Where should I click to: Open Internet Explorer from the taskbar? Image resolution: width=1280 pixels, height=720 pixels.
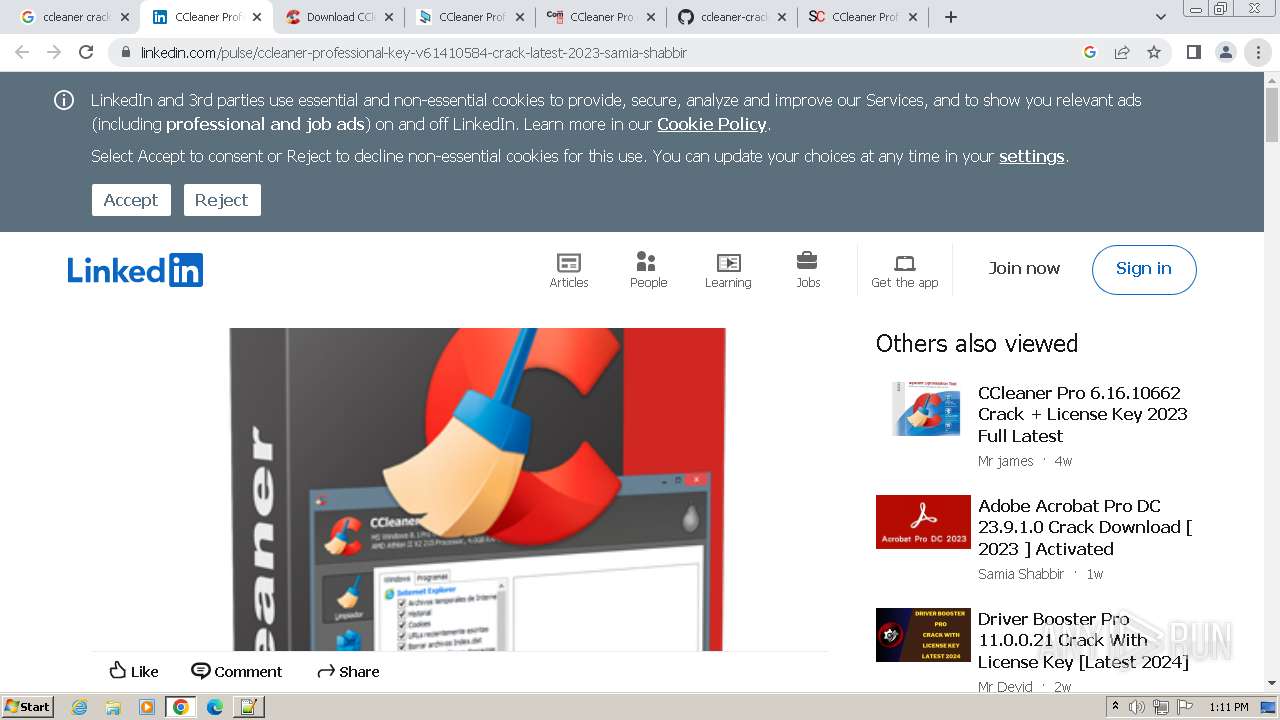[80, 707]
